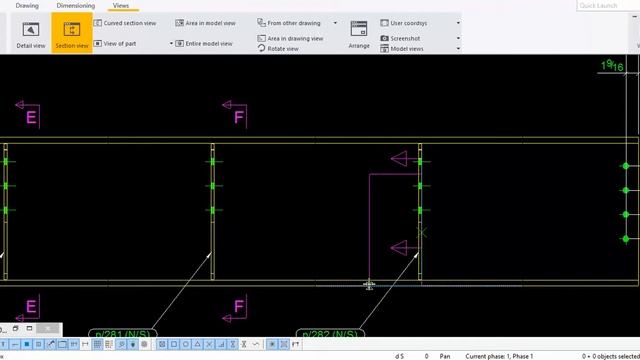Toggle snap to lines wavy icon
Screen dimensions: 640x360
pos(256,344)
